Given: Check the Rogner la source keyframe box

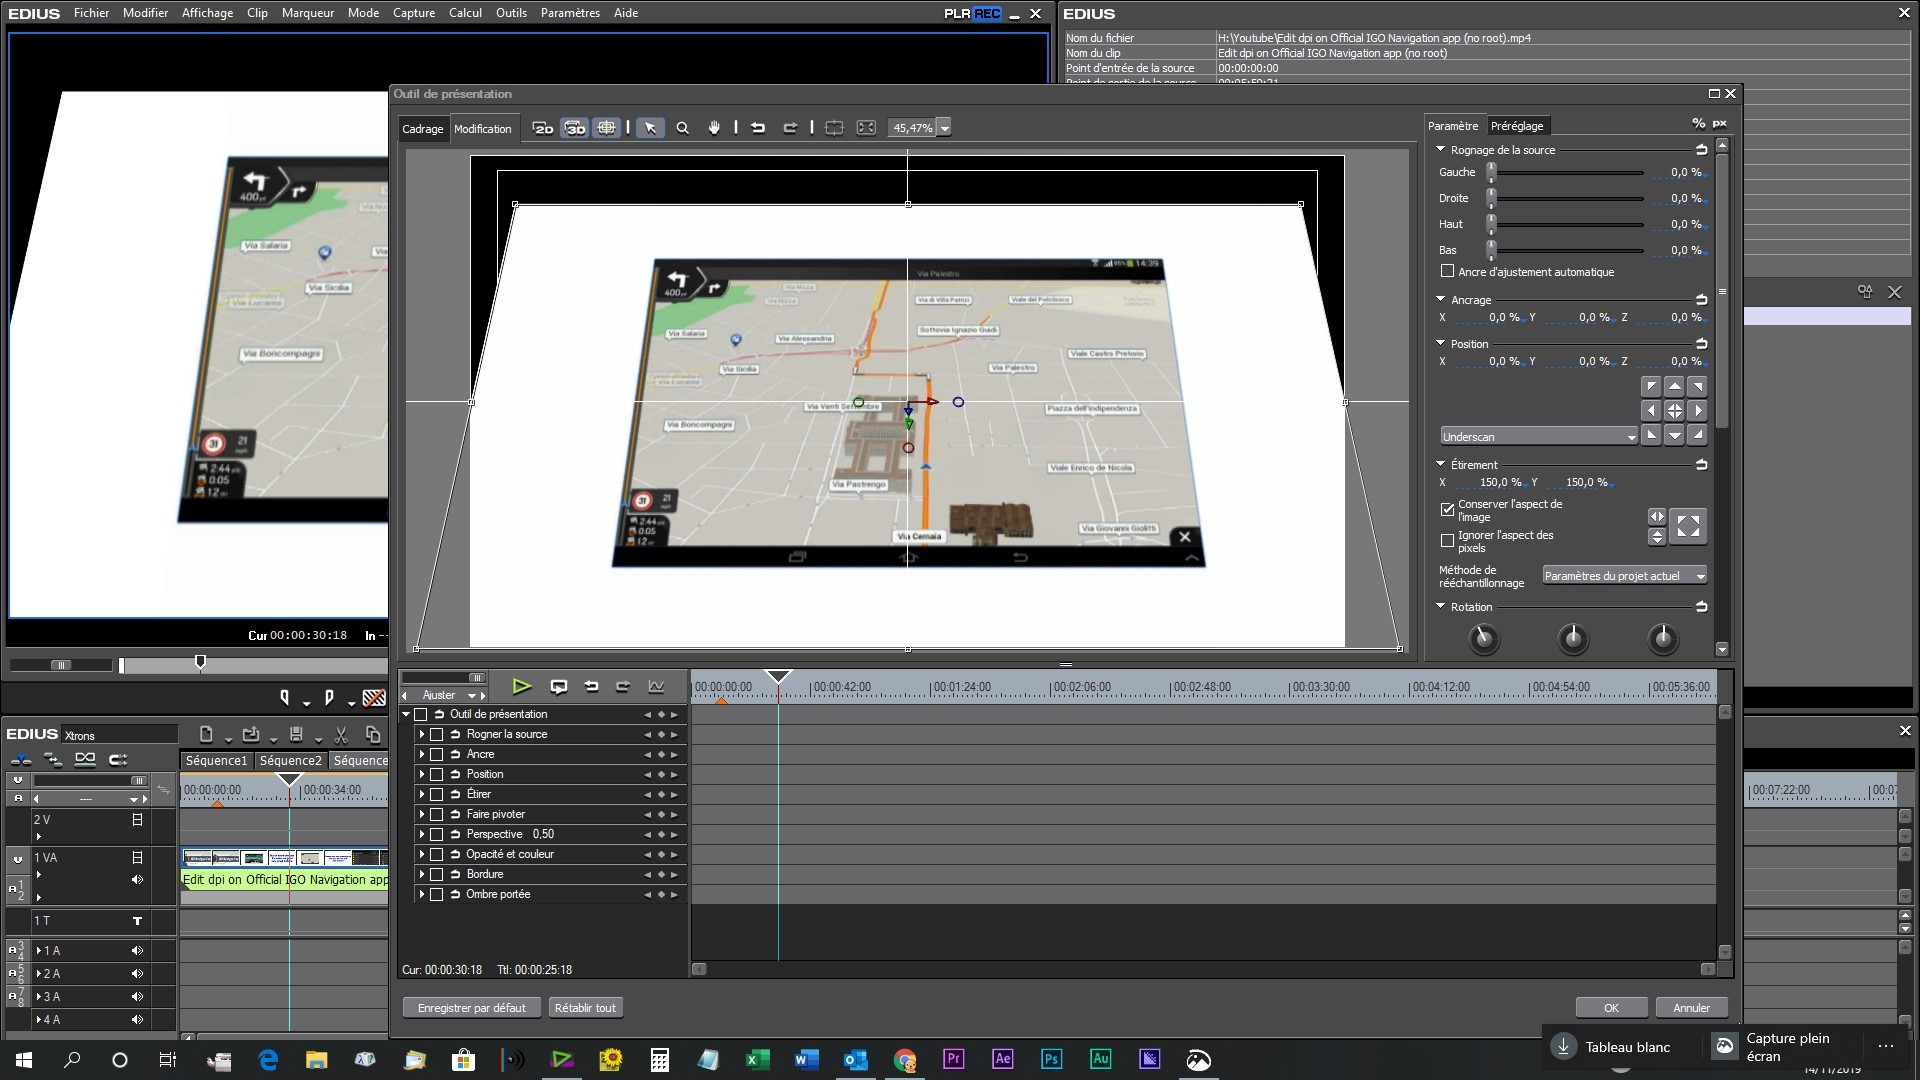Looking at the screenshot, I should click(436, 734).
